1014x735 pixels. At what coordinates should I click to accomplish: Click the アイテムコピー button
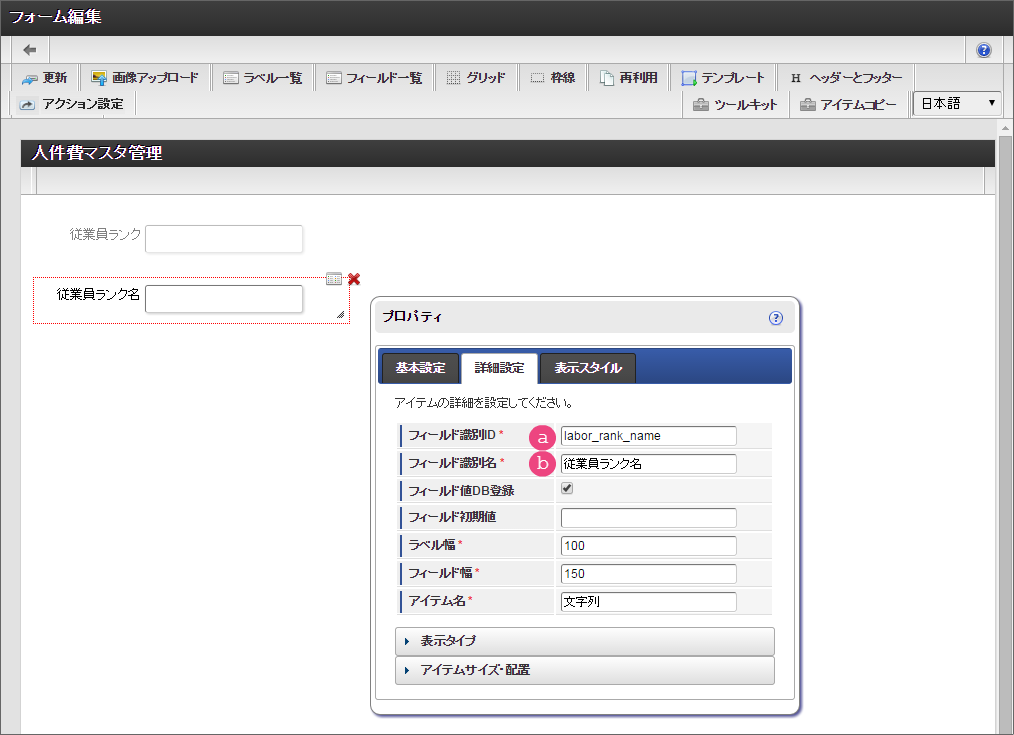pos(848,104)
